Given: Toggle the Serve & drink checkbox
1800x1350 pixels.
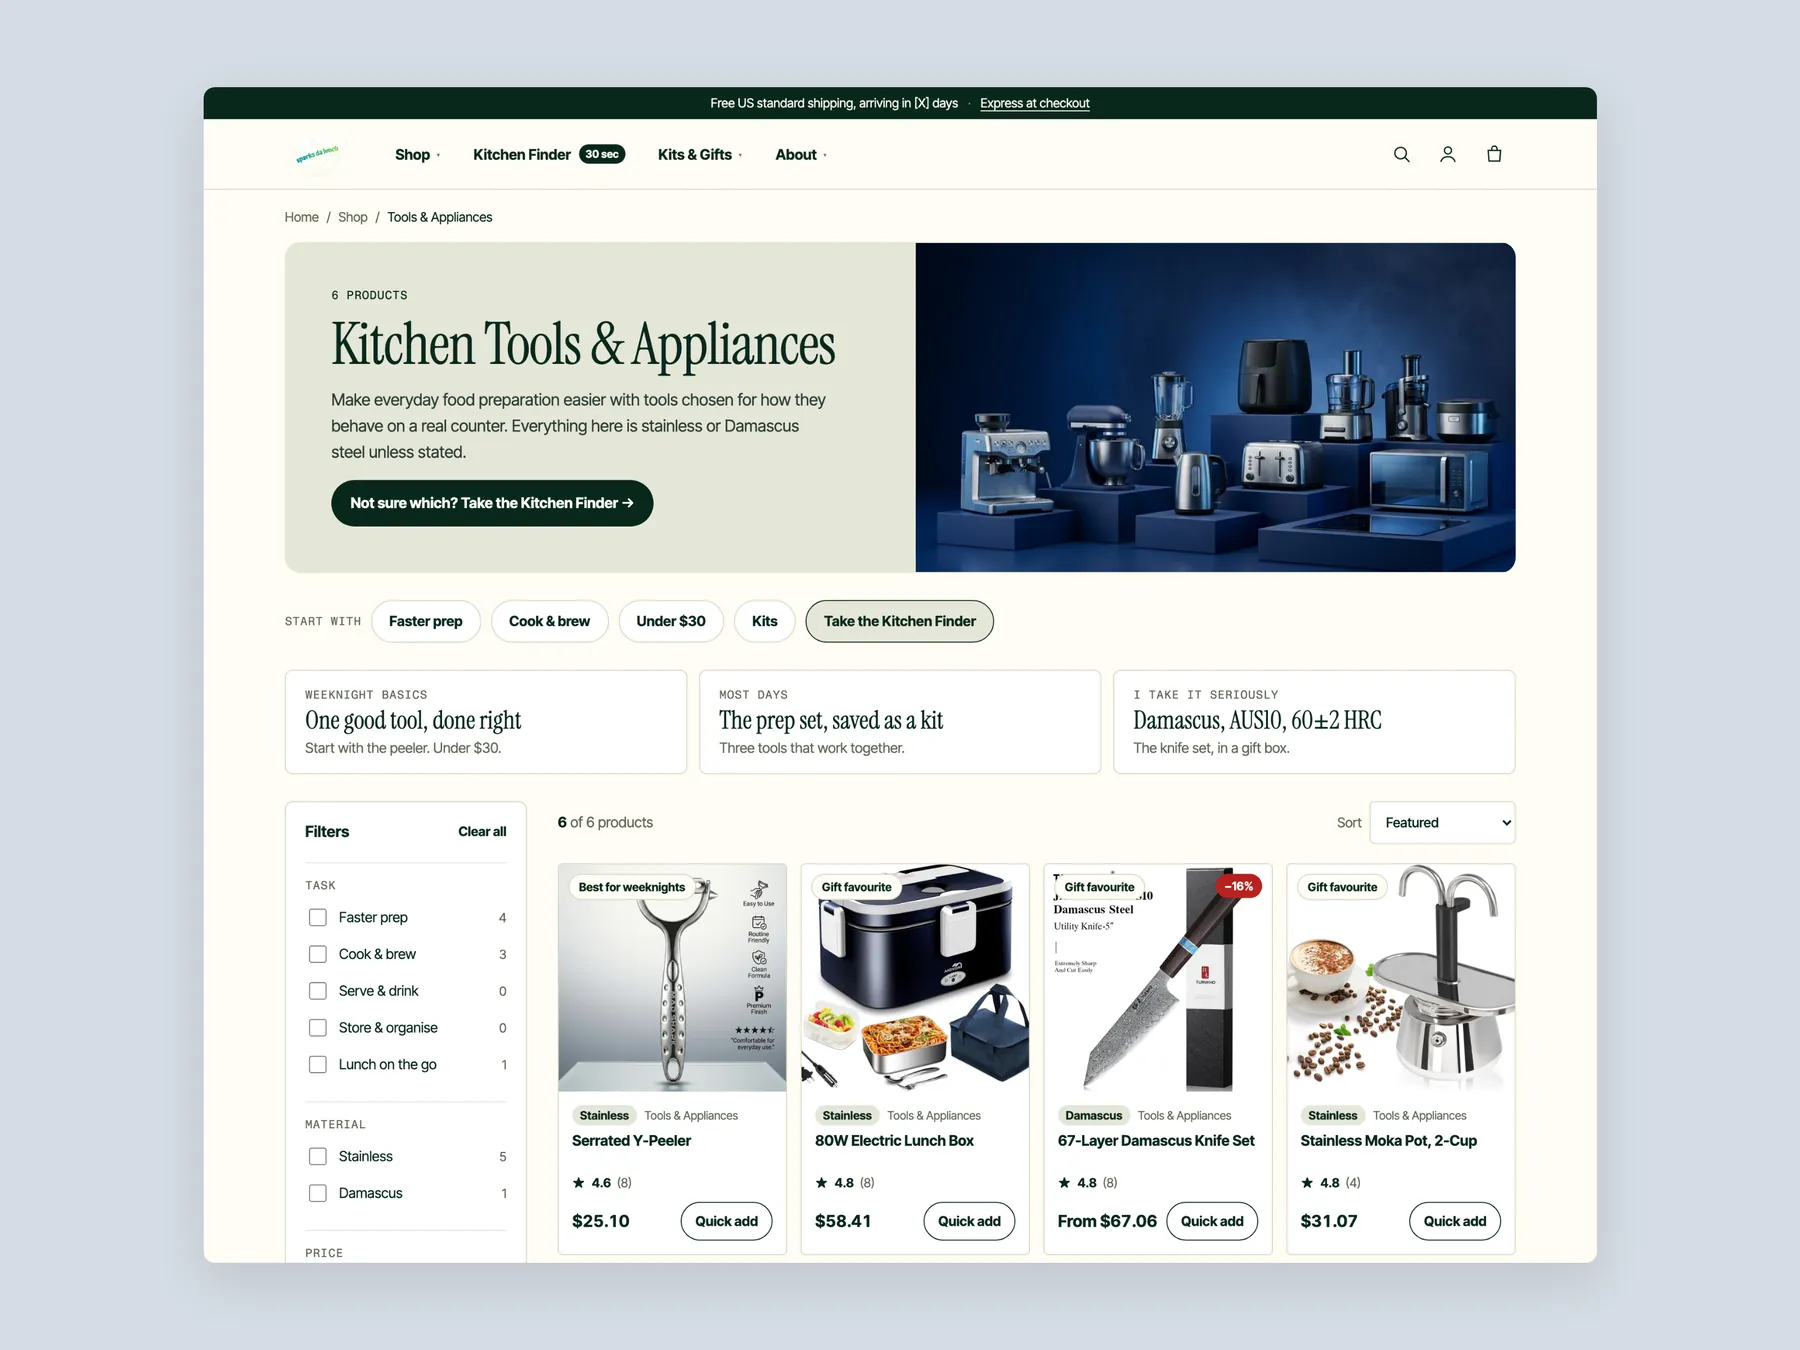Looking at the screenshot, I should click(318, 991).
